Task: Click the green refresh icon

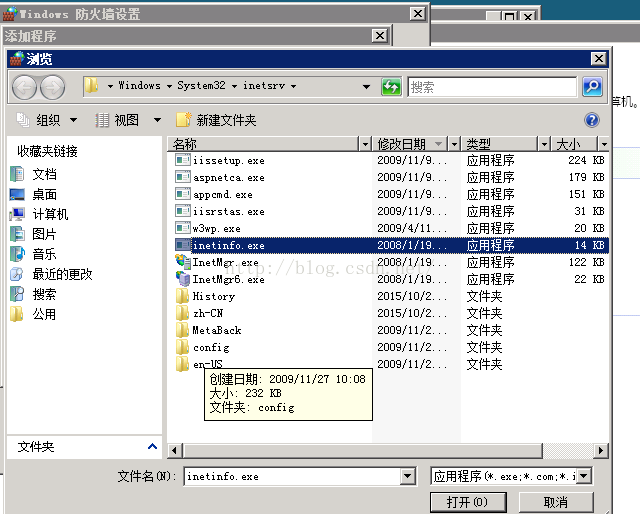Action: click(391, 87)
